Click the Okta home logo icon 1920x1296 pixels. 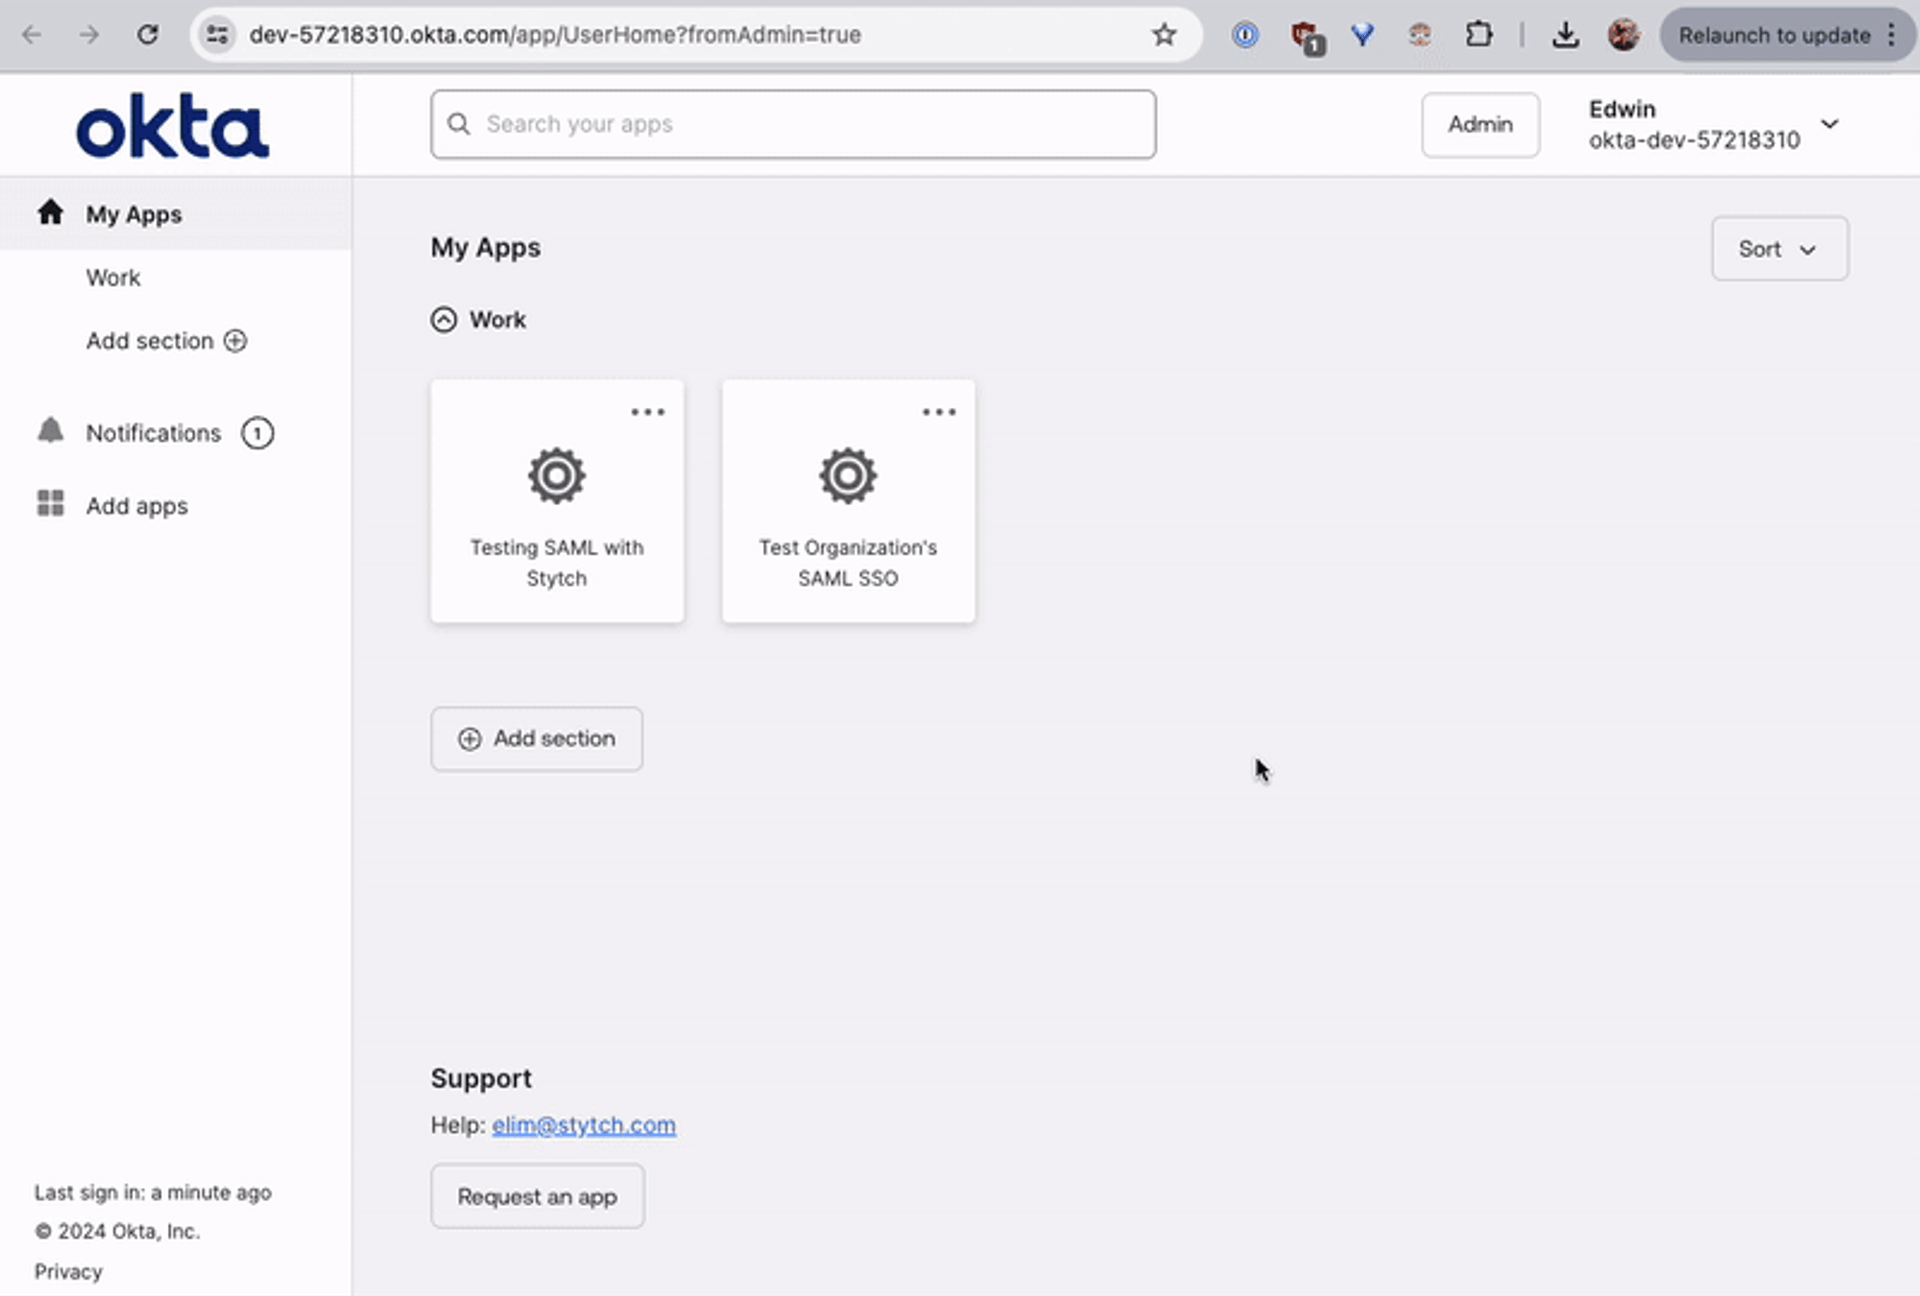[x=172, y=127]
